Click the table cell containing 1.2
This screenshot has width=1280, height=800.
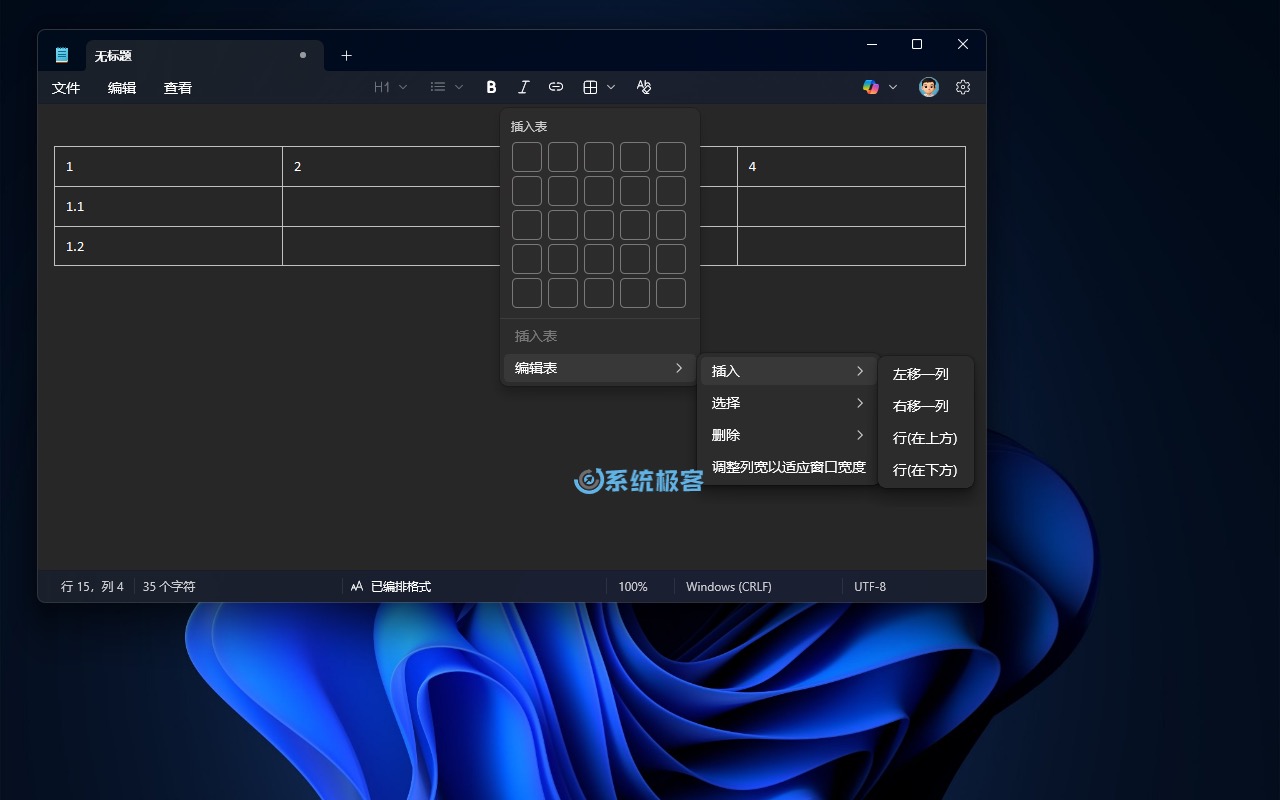168,246
